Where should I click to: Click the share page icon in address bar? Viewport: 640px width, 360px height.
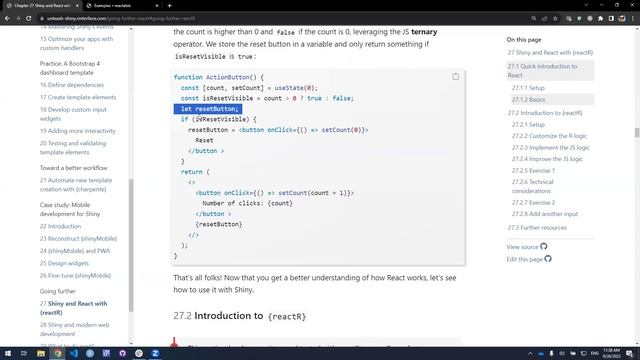(544, 18)
